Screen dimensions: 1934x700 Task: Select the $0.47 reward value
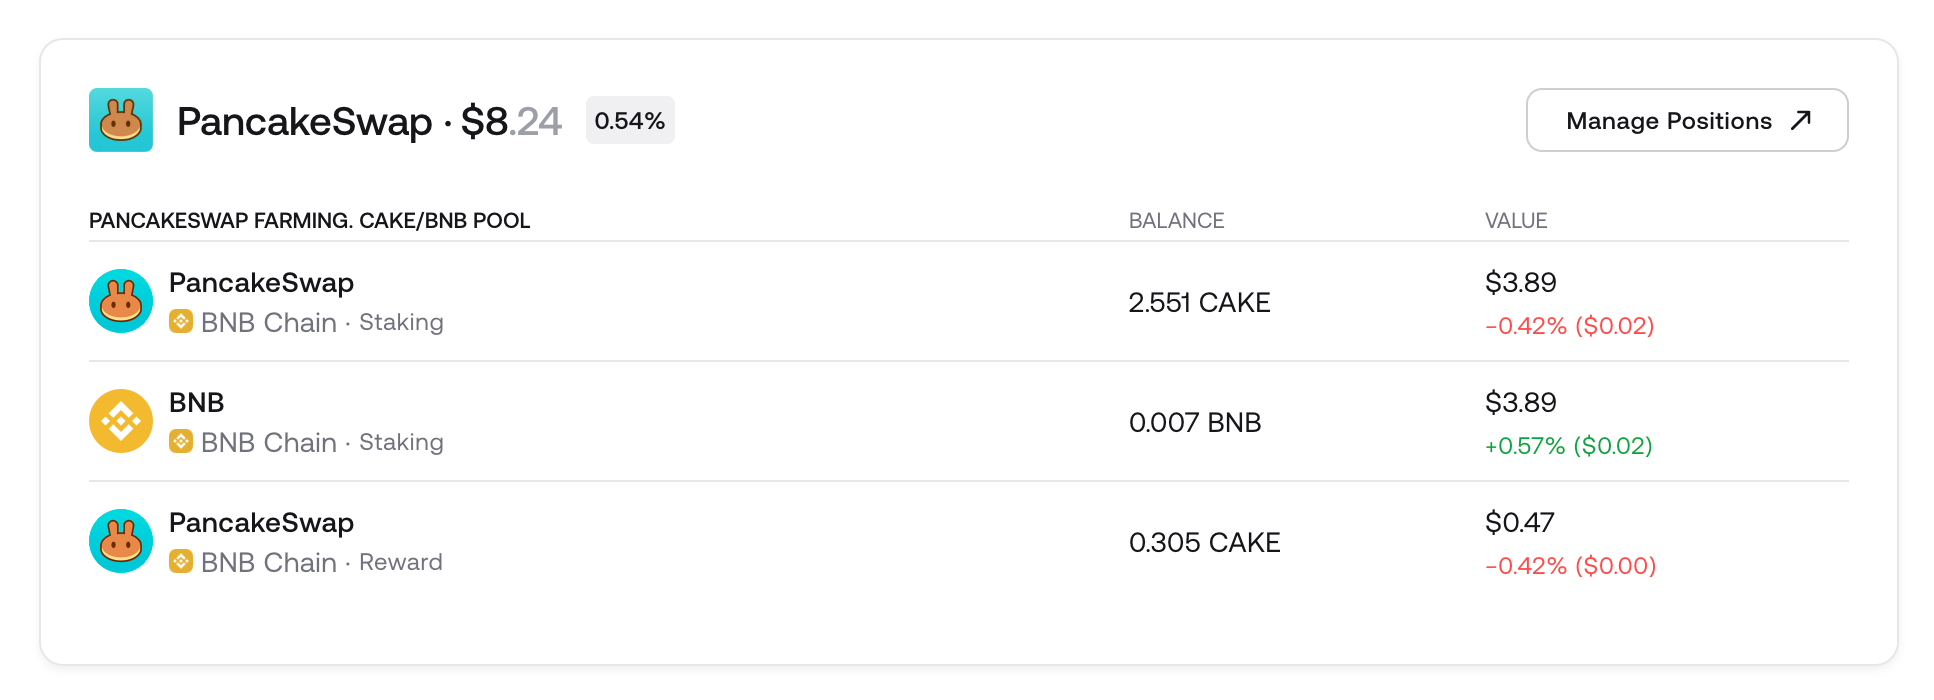(1519, 521)
